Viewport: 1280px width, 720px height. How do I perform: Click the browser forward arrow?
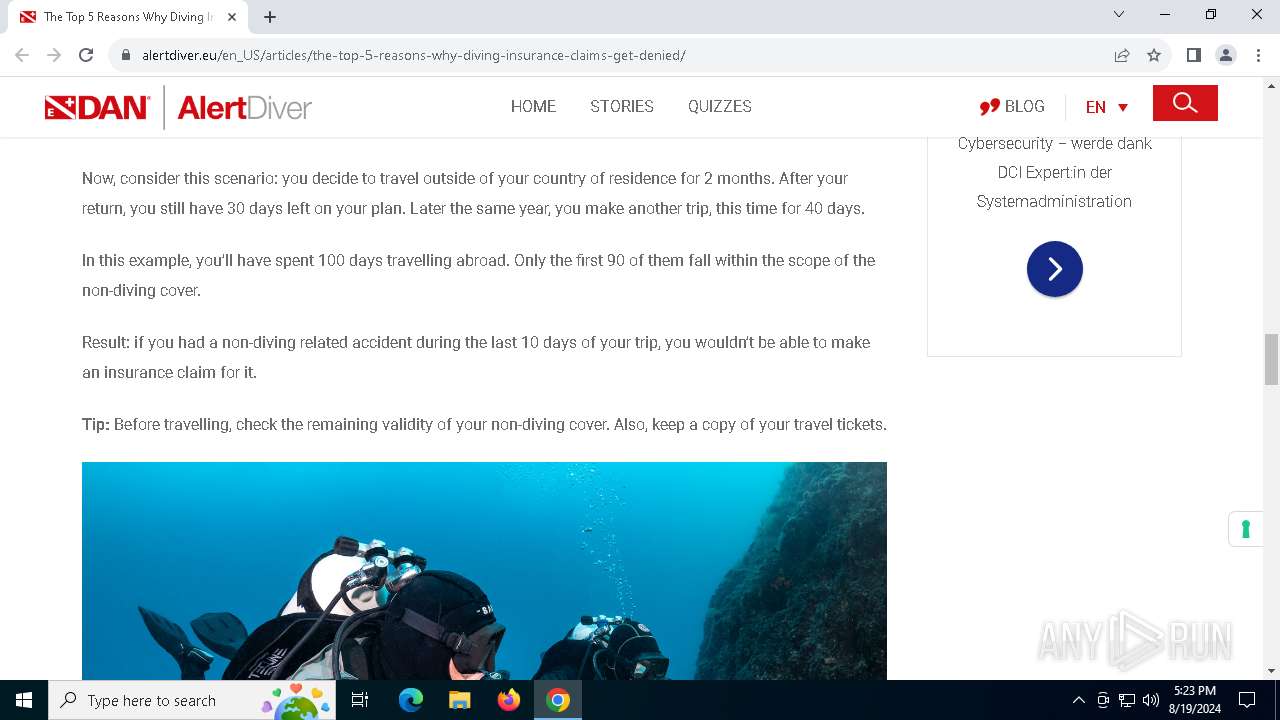(54, 55)
